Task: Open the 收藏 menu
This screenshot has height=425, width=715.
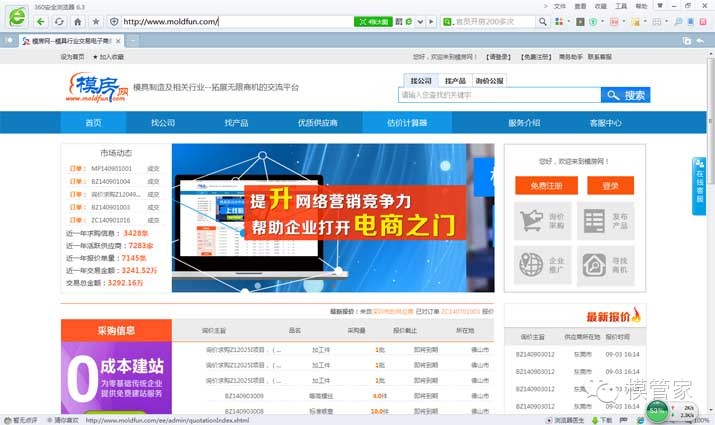Action: pyautogui.click(x=601, y=6)
